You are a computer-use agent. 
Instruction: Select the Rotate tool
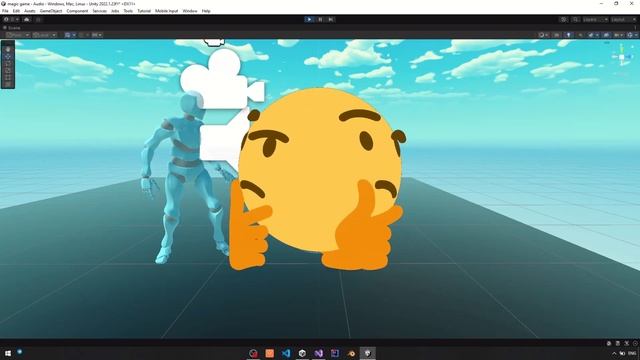[x=8, y=63]
